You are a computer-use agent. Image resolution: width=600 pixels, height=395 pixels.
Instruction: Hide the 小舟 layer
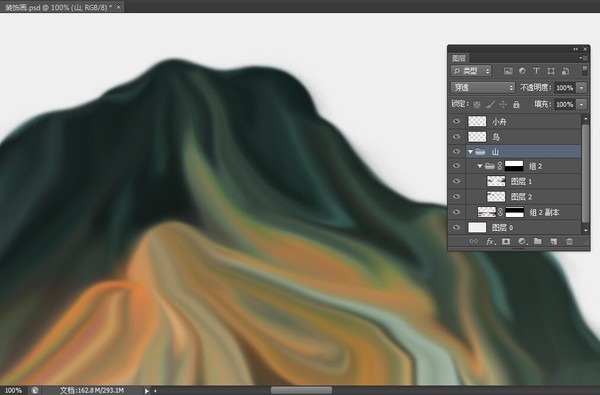coord(457,121)
